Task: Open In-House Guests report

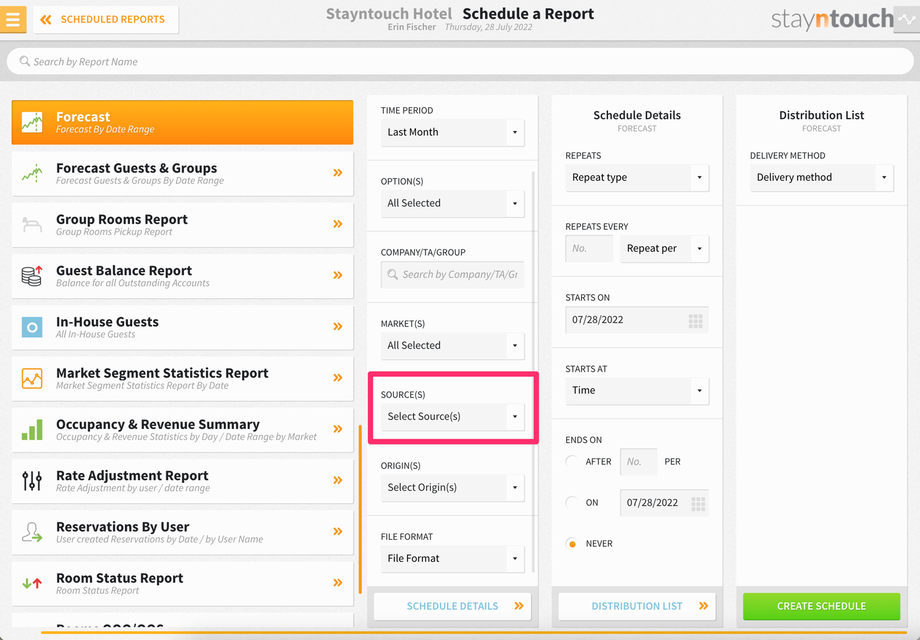Action: click(182, 327)
